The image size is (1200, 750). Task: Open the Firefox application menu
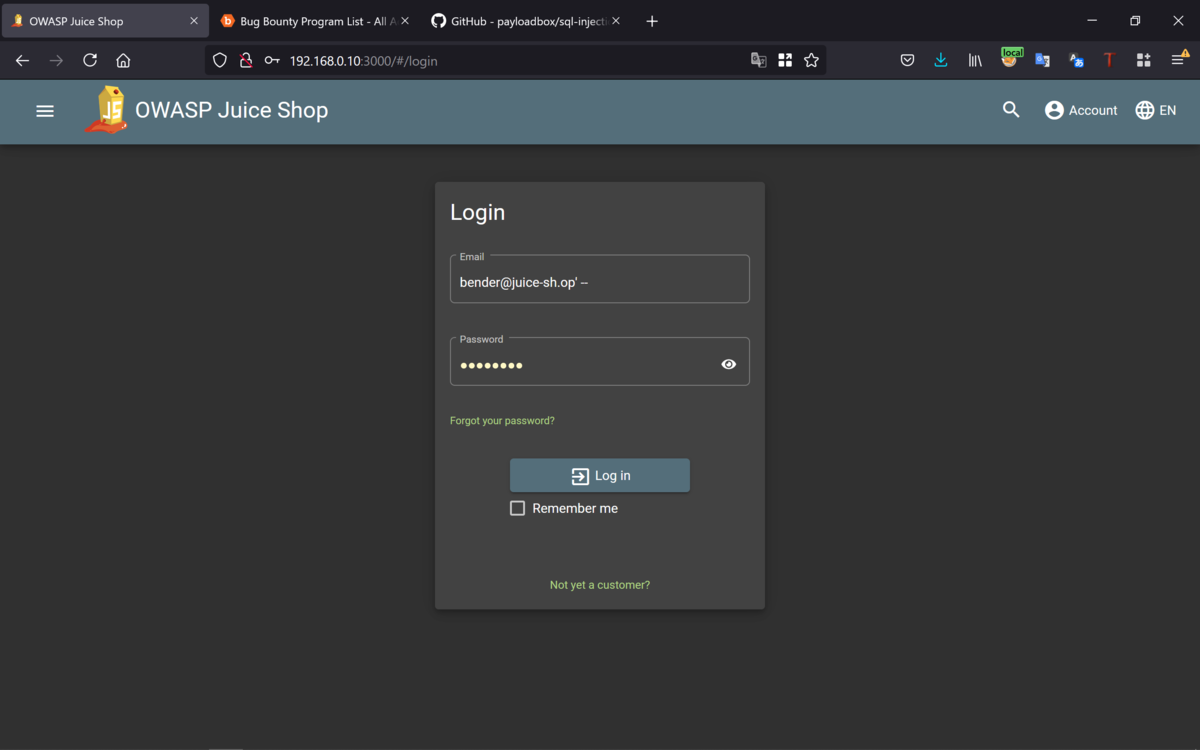coord(1178,60)
